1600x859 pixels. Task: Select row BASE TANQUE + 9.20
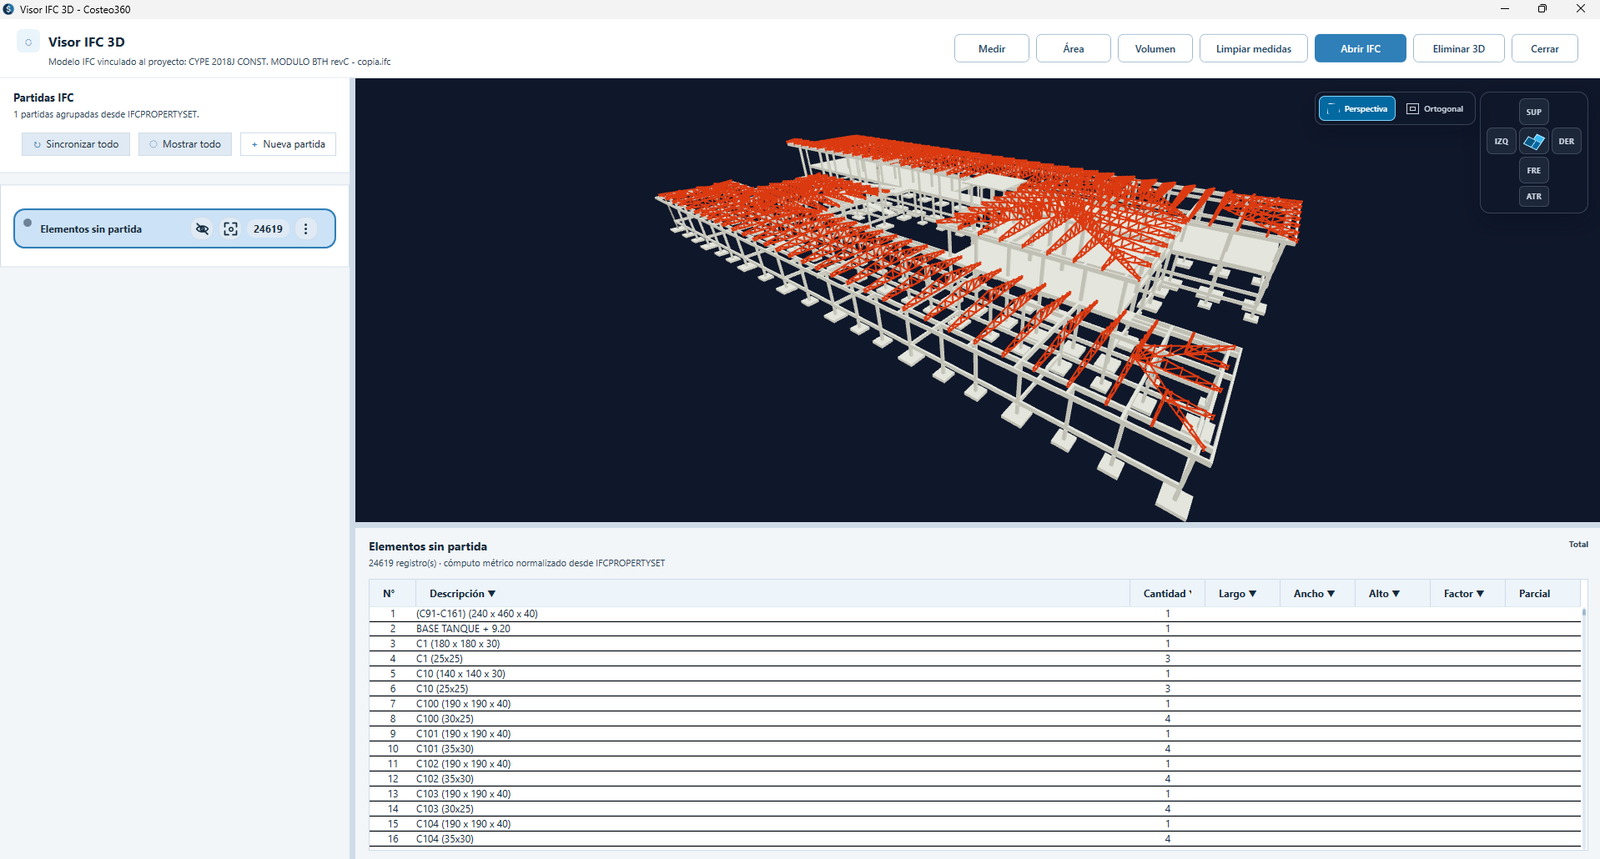point(975,629)
